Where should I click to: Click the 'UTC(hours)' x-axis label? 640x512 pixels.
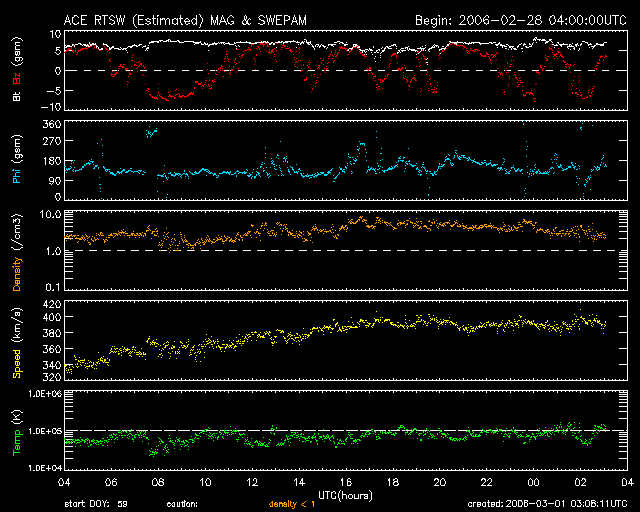tap(345, 496)
